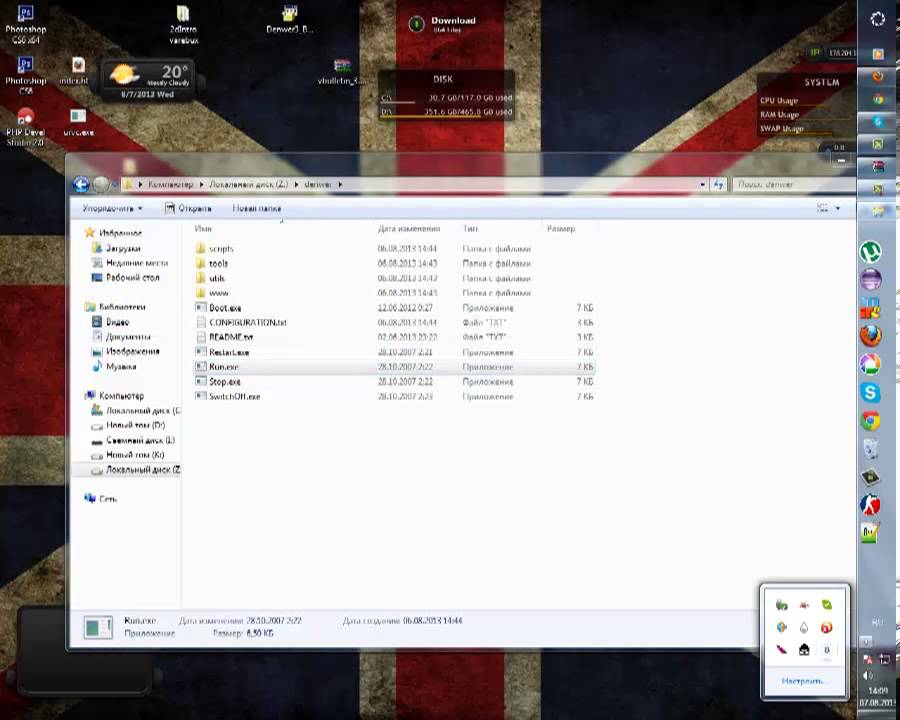Open the vbulletin archive on desktop
Viewport: 900px width, 720px height.
coord(342,72)
